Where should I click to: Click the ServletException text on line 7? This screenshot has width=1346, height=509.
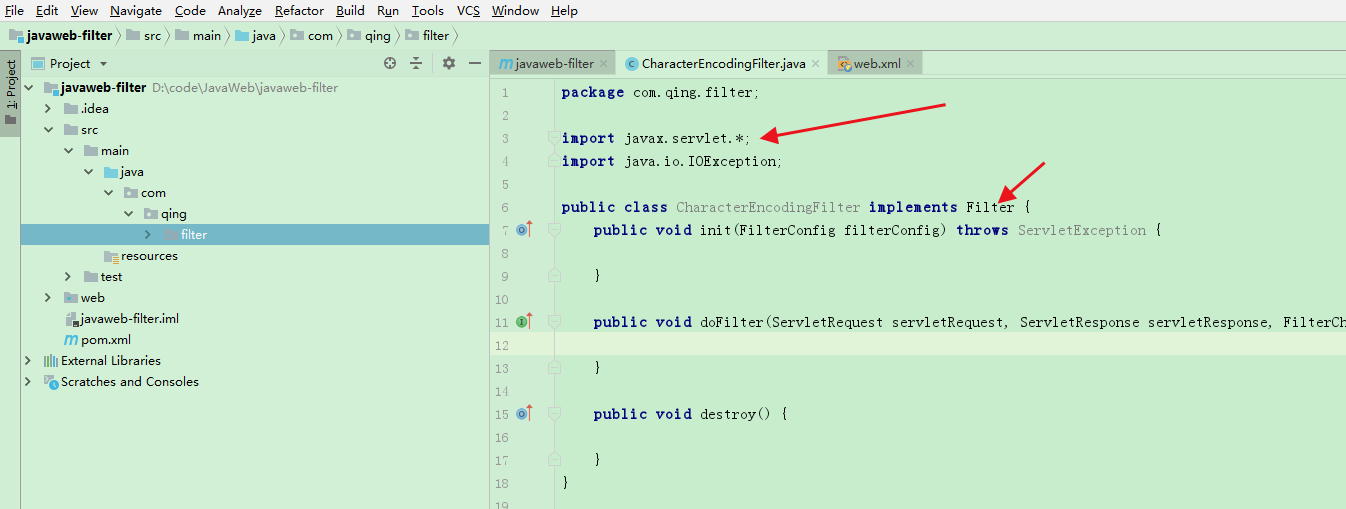point(1082,230)
